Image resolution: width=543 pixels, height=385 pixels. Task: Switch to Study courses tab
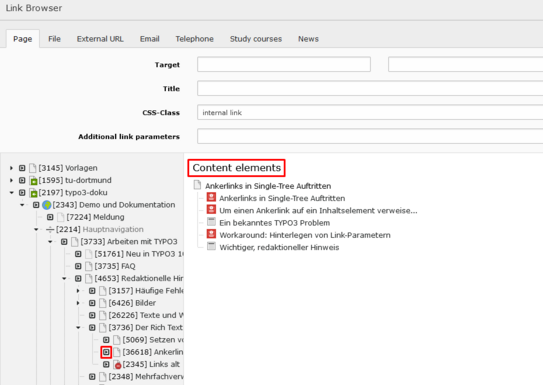point(256,39)
